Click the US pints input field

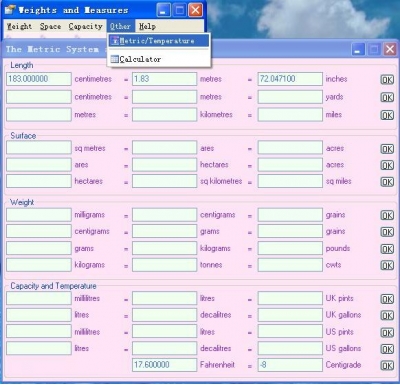coord(290,332)
